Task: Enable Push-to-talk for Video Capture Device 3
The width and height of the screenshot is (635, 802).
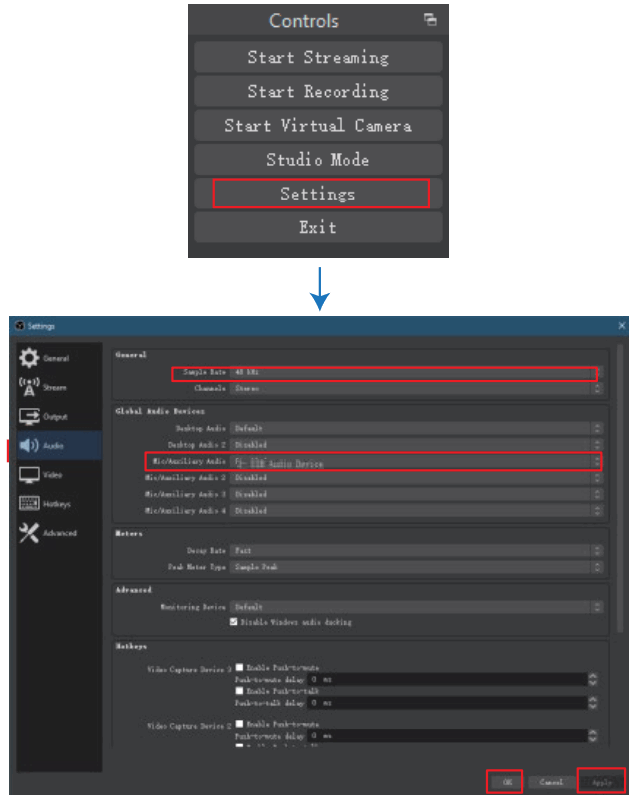Action: pyautogui.click(x=239, y=691)
